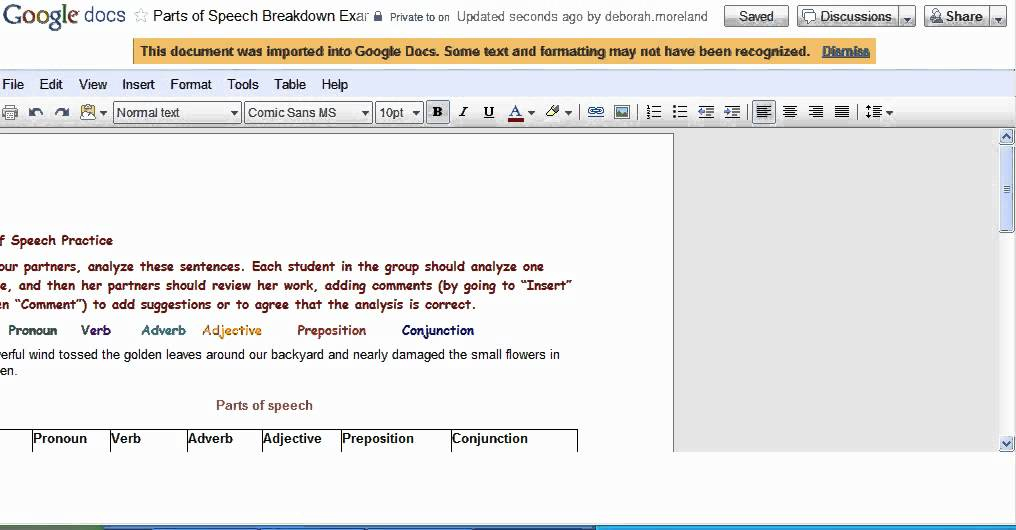Click the text color A icon
1016x530 pixels.
pyautogui.click(x=515, y=112)
